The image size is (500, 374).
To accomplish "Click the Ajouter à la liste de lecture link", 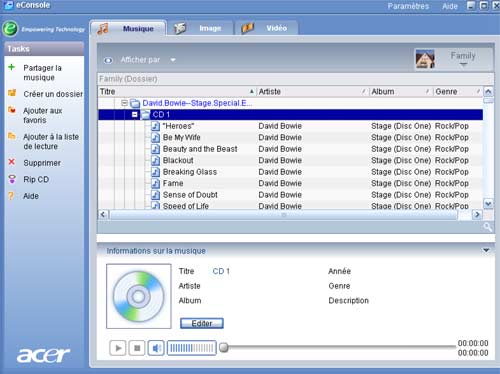I will tap(51, 142).
